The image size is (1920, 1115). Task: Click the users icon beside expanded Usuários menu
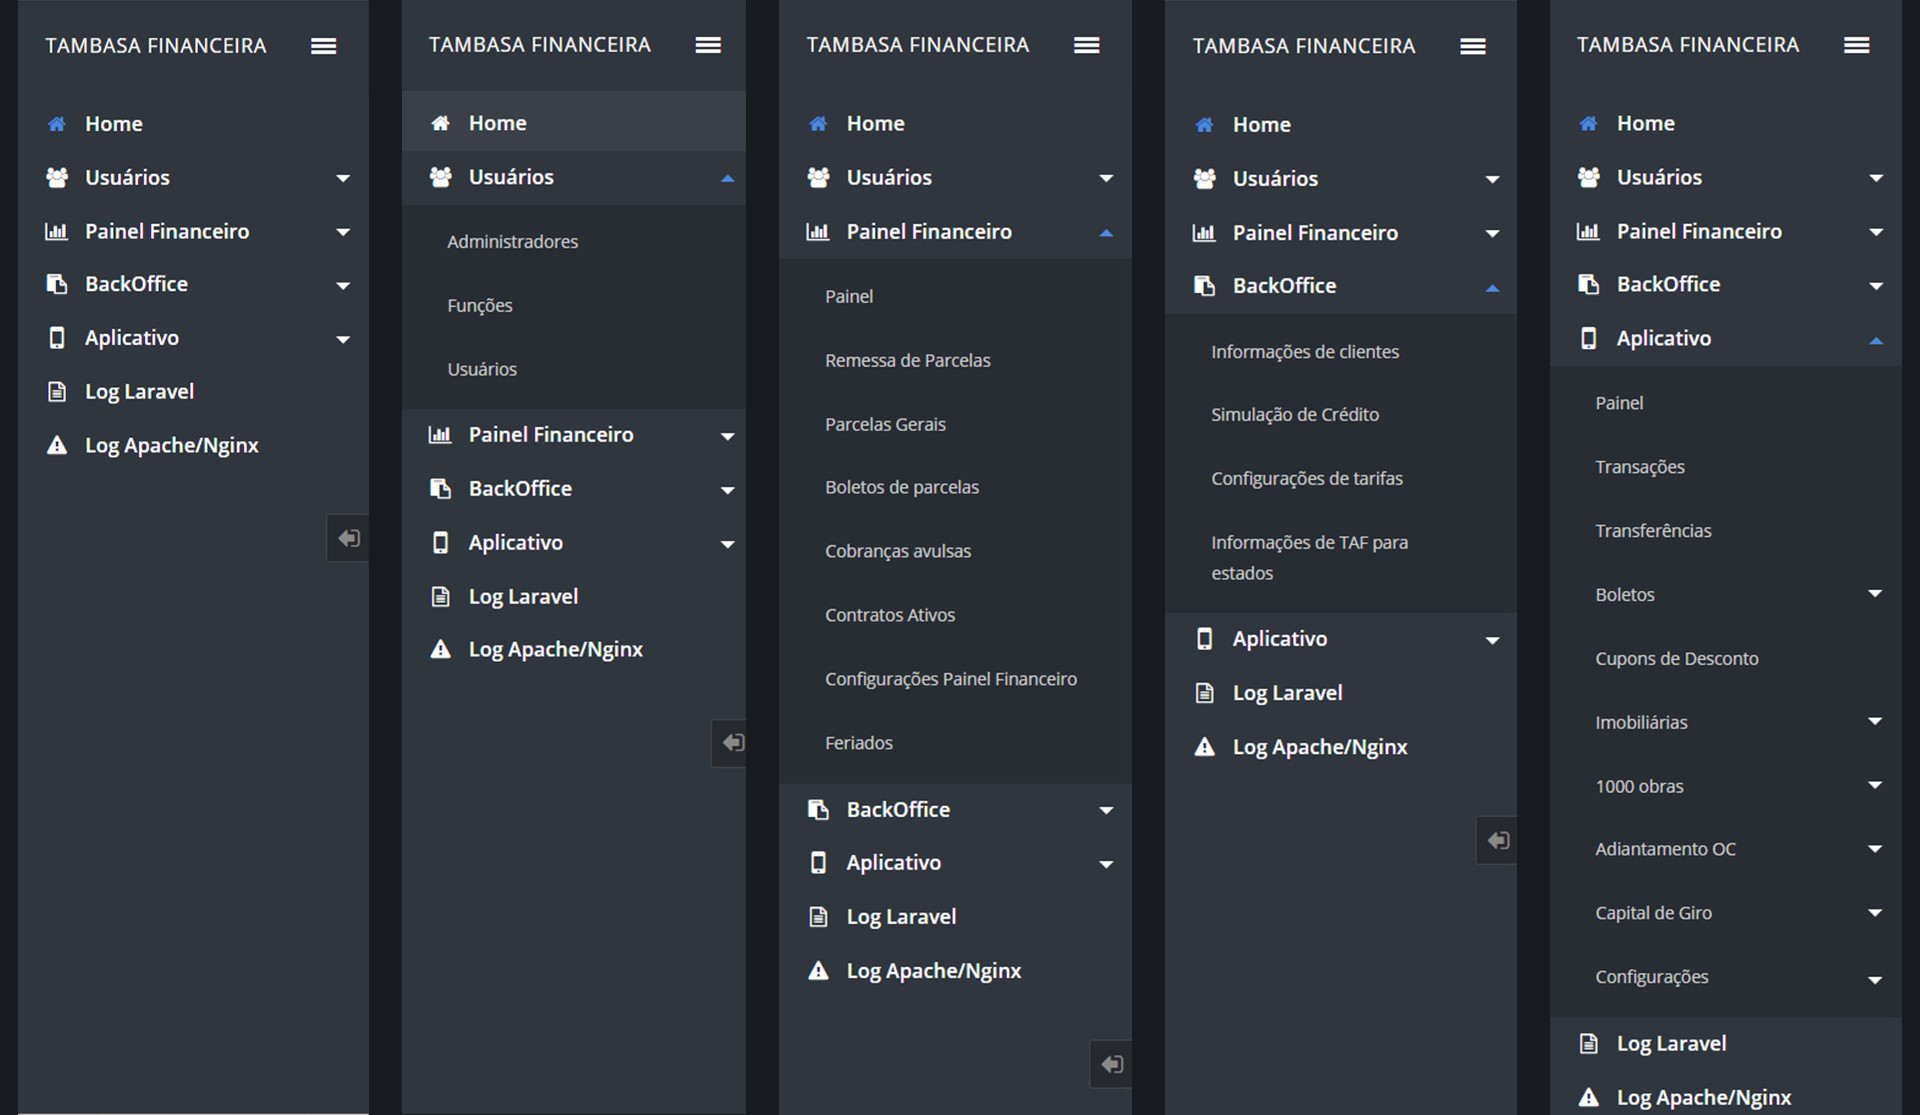tap(440, 177)
